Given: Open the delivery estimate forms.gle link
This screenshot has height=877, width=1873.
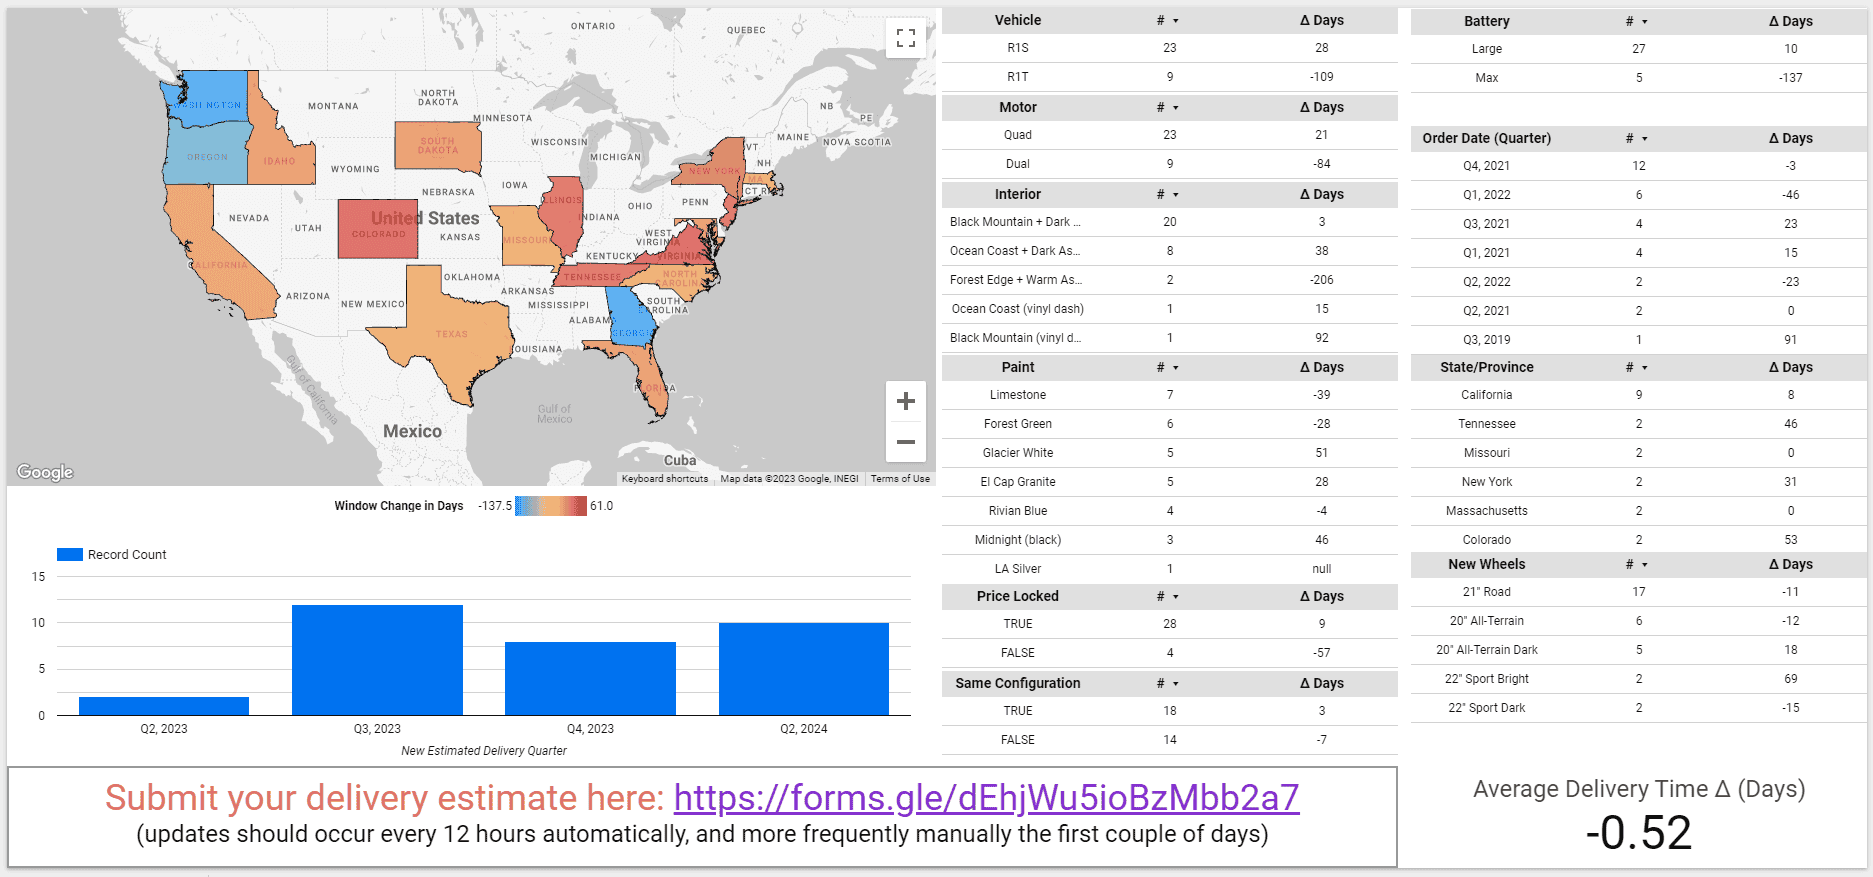Looking at the screenshot, I should (986, 798).
